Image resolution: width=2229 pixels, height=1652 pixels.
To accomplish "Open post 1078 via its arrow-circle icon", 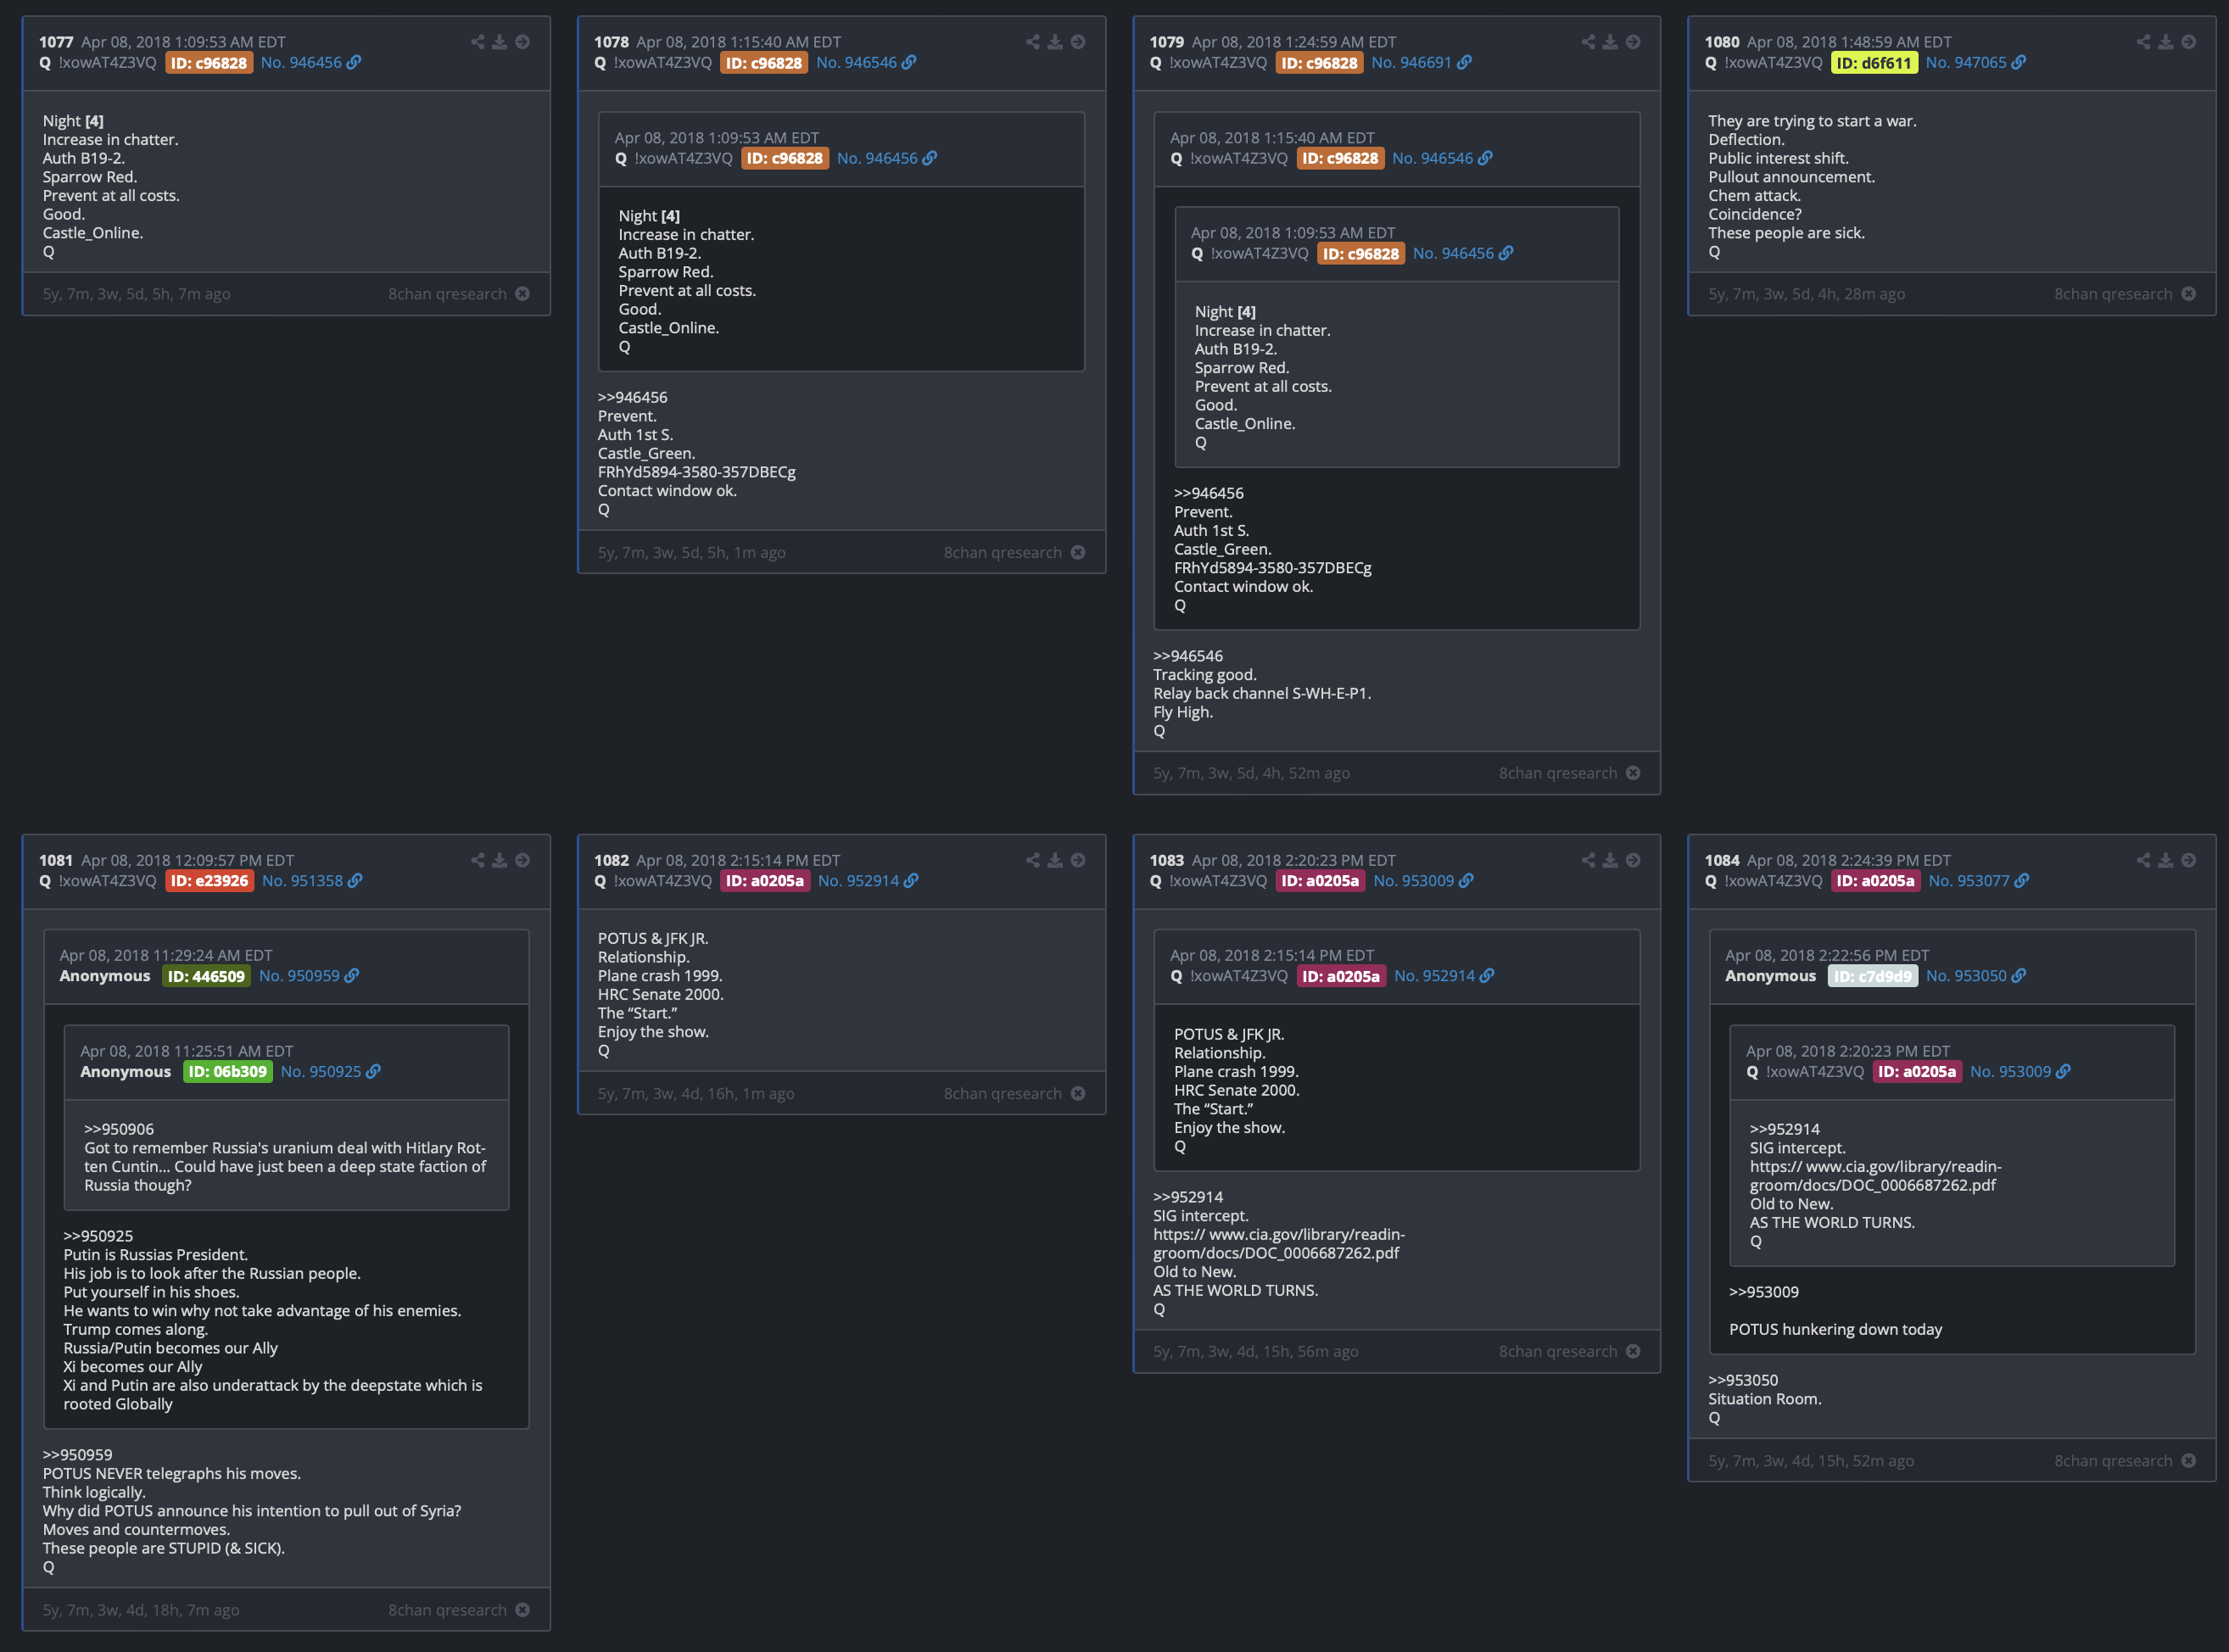I will click(1078, 42).
